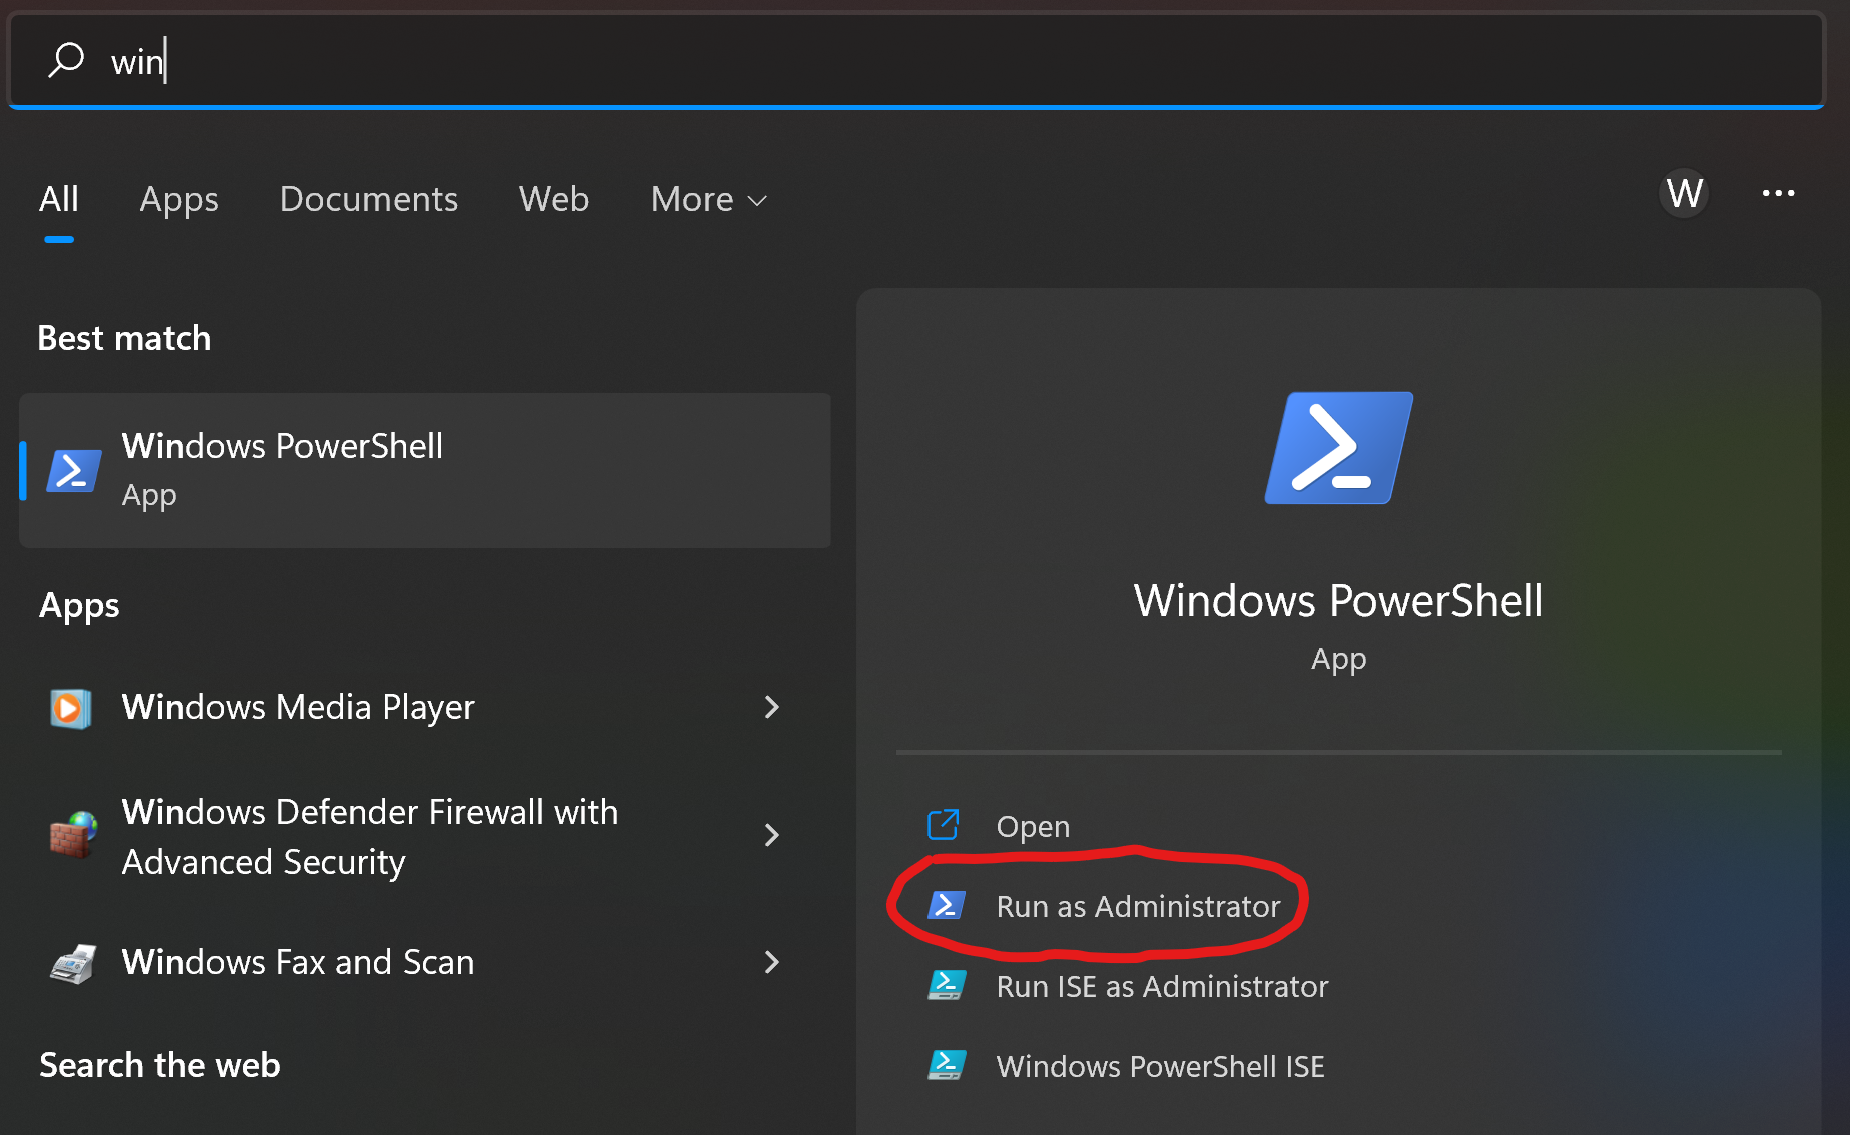Viewport: 1850px width, 1135px height.
Task: Expand Windows Media Player options chevron
Action: (771, 708)
